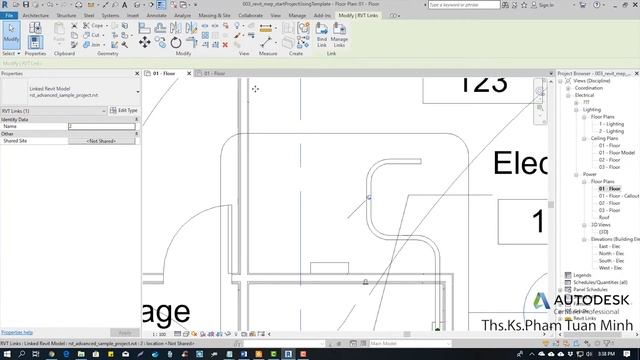Click the 1 : 100 view scale control

[159, 334]
